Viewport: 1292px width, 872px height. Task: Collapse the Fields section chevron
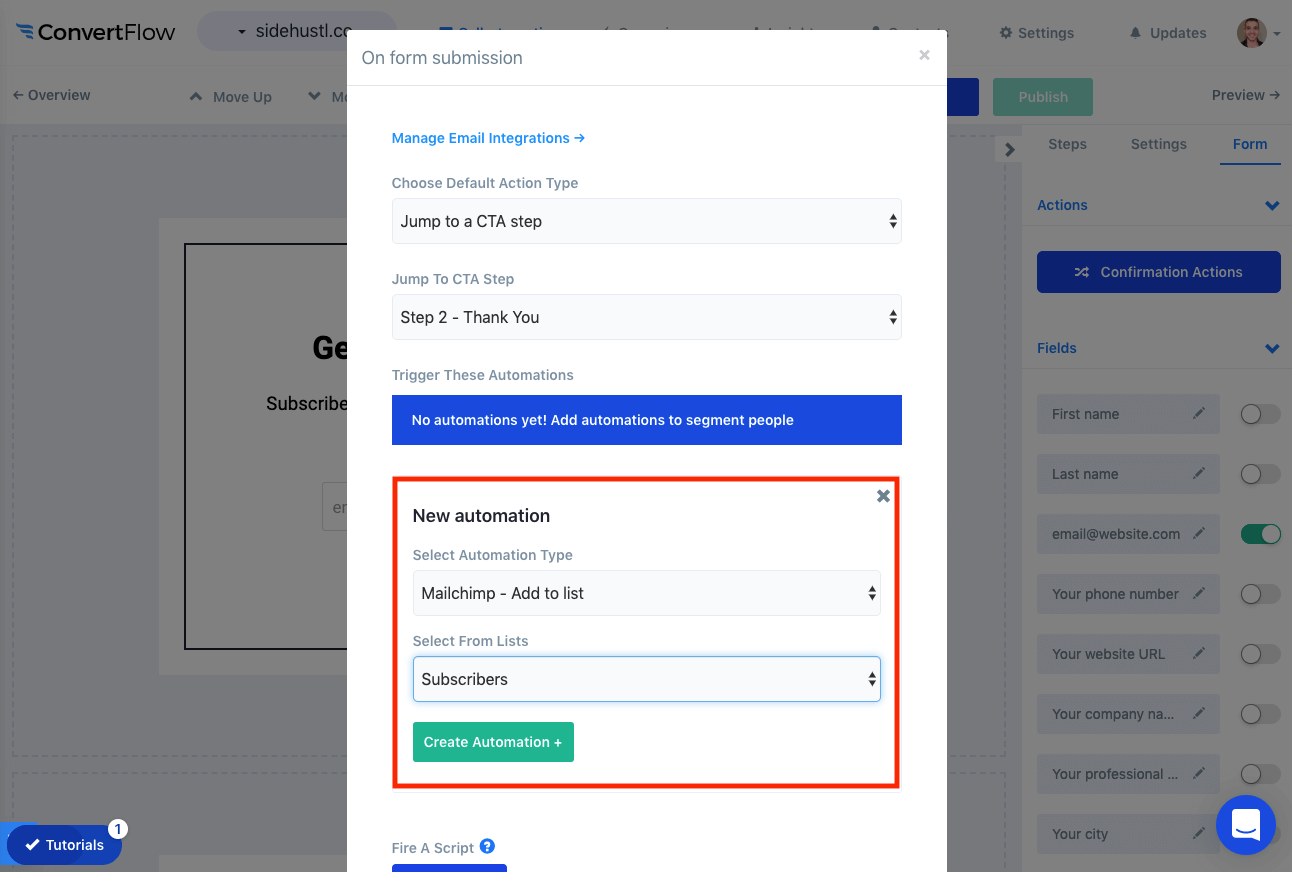pyautogui.click(x=1272, y=349)
